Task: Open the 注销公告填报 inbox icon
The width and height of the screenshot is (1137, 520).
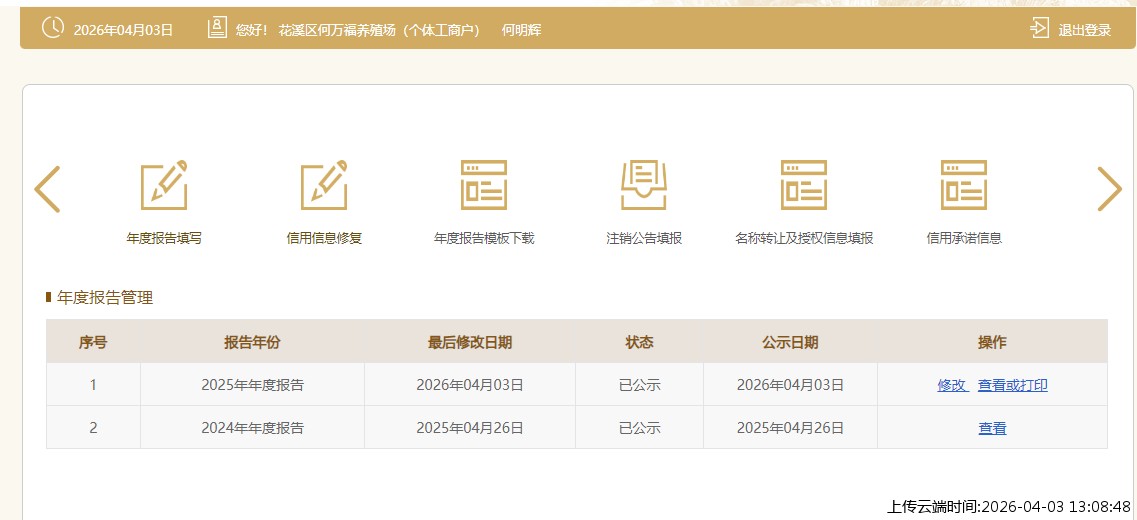Action: [x=644, y=185]
